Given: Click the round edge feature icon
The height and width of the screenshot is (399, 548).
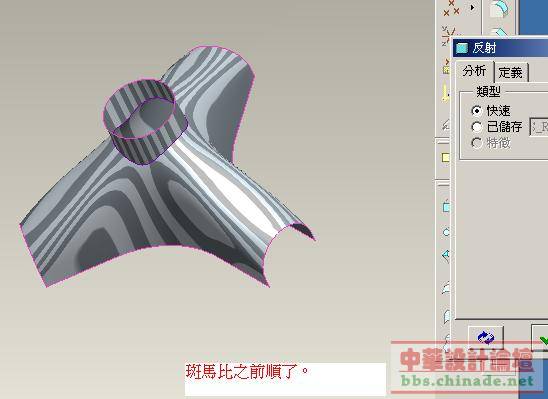Looking at the screenshot, I should (x=499, y=8).
